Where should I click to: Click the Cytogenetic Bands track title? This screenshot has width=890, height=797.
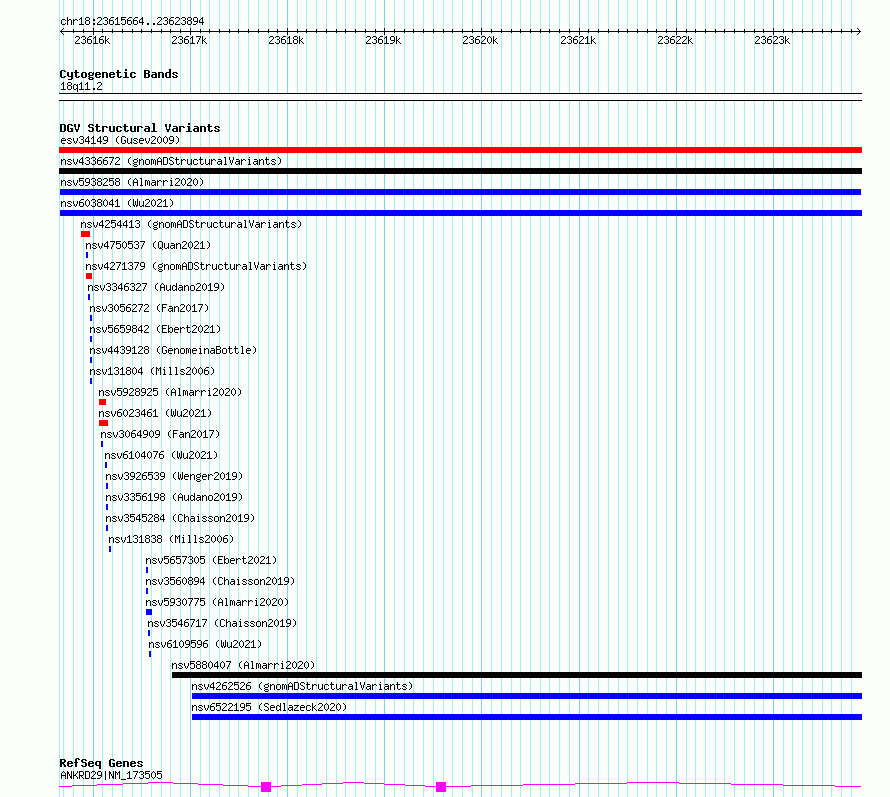click(119, 74)
